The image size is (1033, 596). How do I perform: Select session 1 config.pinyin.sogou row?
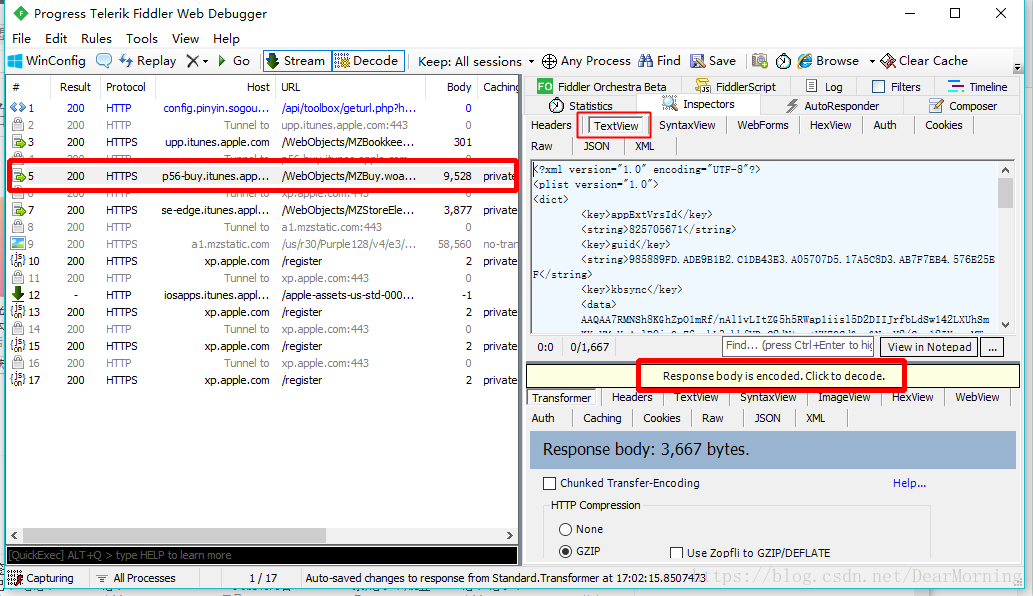263,108
